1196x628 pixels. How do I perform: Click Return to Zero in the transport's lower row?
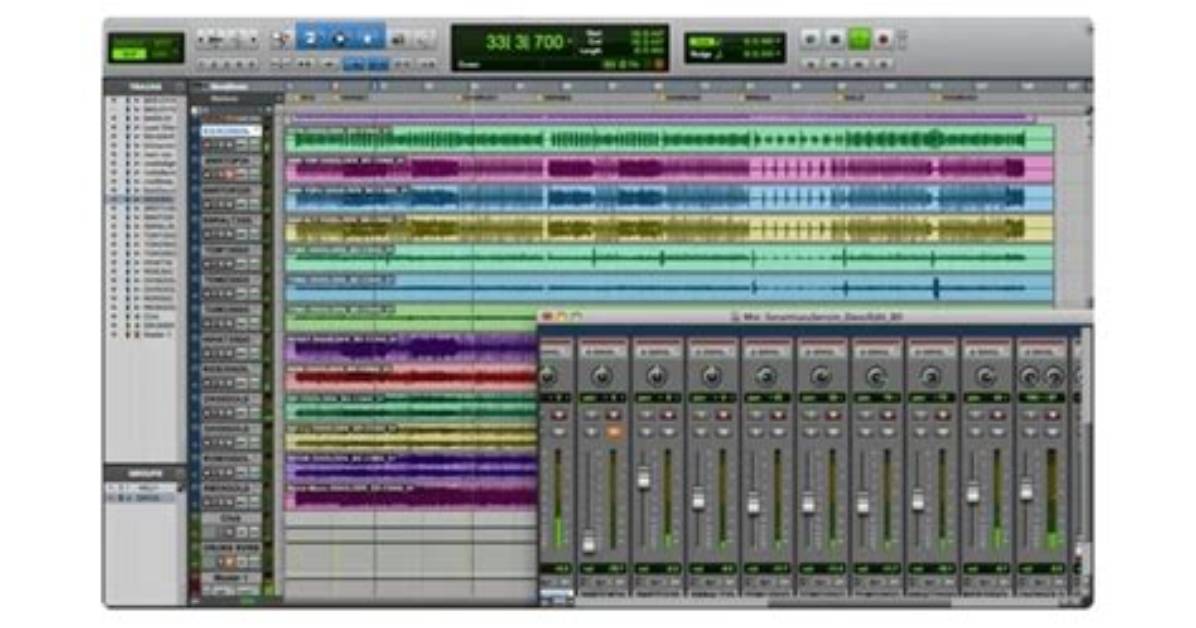811,64
